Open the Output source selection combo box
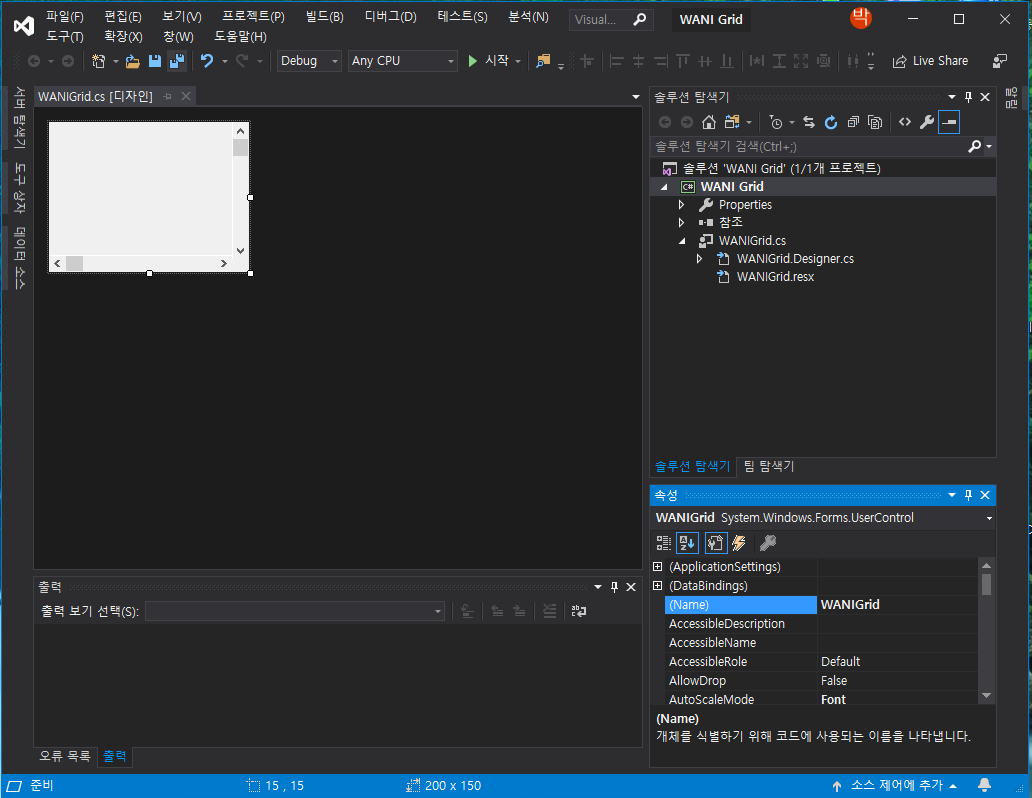 click(295, 612)
